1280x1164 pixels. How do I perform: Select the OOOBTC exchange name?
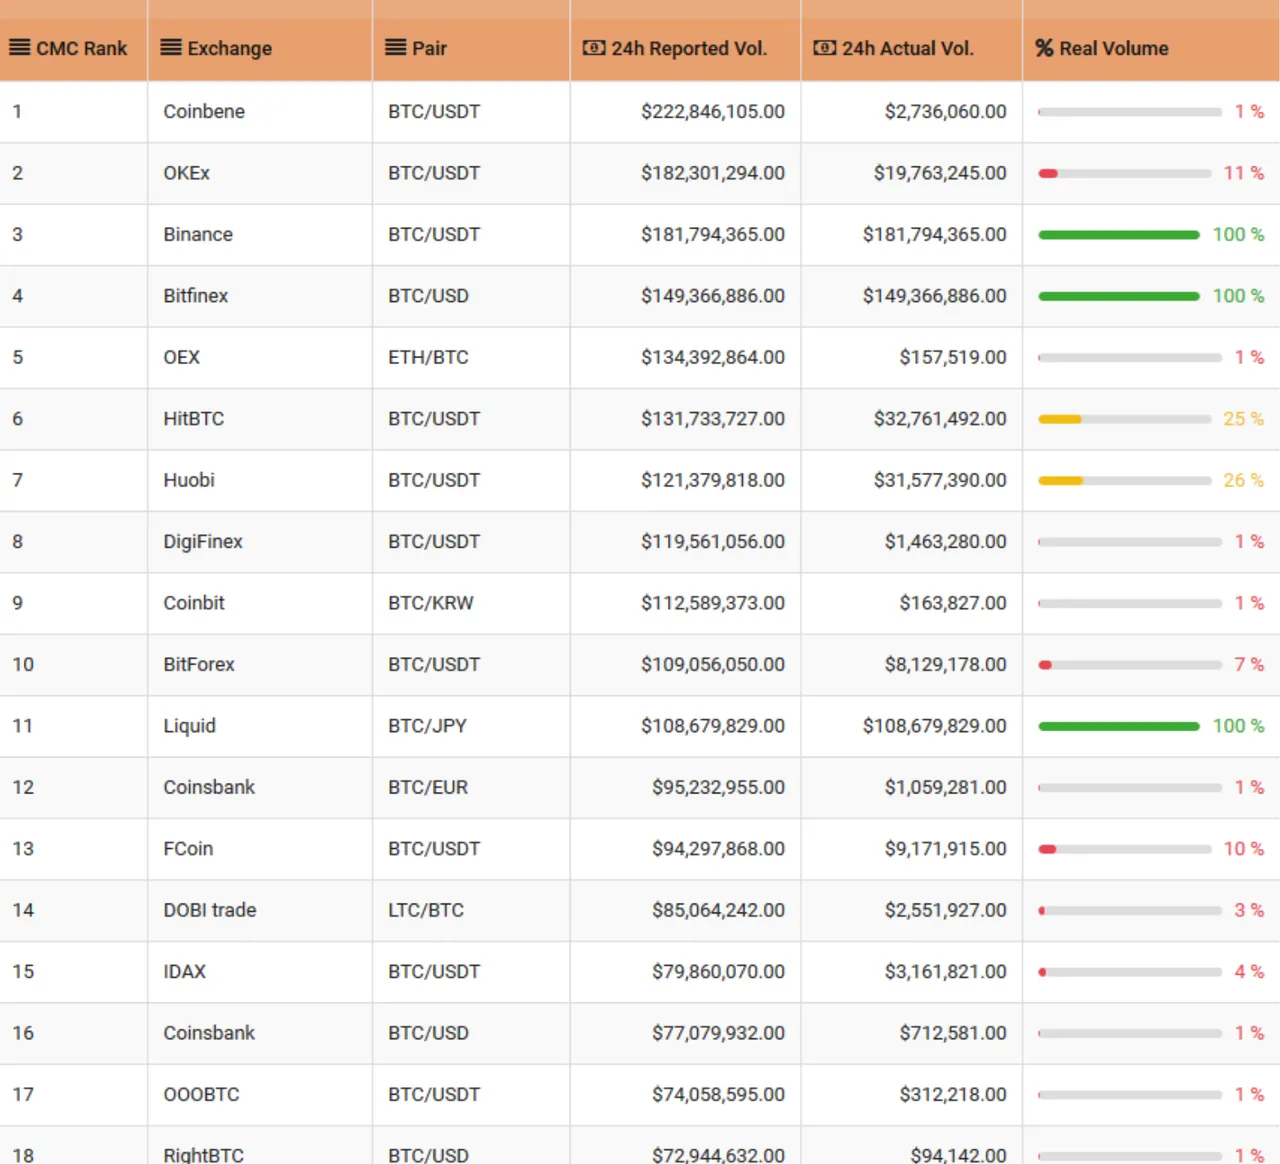tap(202, 1094)
